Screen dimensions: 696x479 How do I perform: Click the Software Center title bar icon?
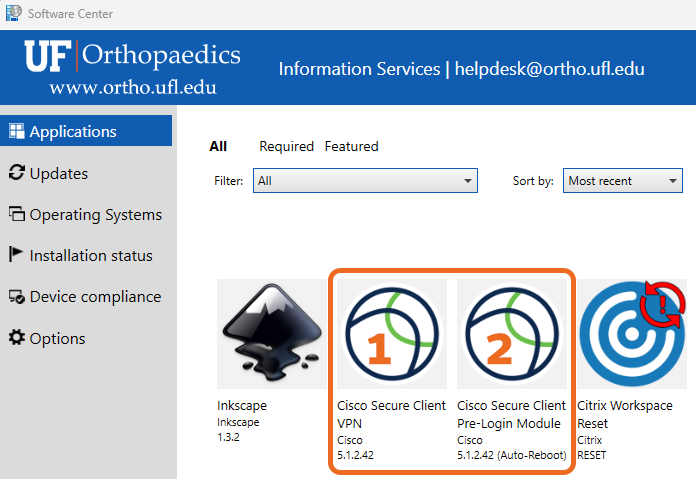(x=14, y=13)
